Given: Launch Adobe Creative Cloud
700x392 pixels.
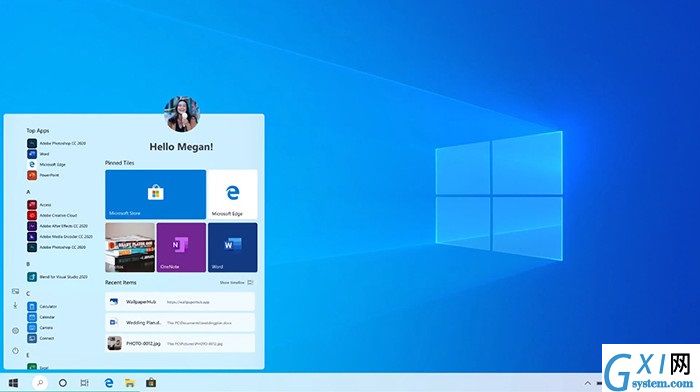Looking at the screenshot, I should (x=52, y=215).
